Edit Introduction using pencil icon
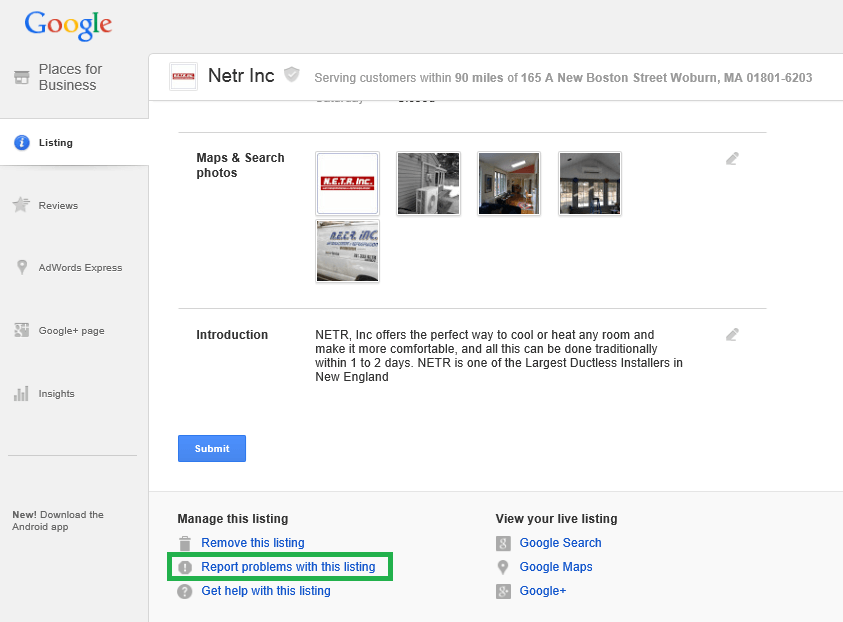The image size is (843, 622). pyautogui.click(x=732, y=335)
